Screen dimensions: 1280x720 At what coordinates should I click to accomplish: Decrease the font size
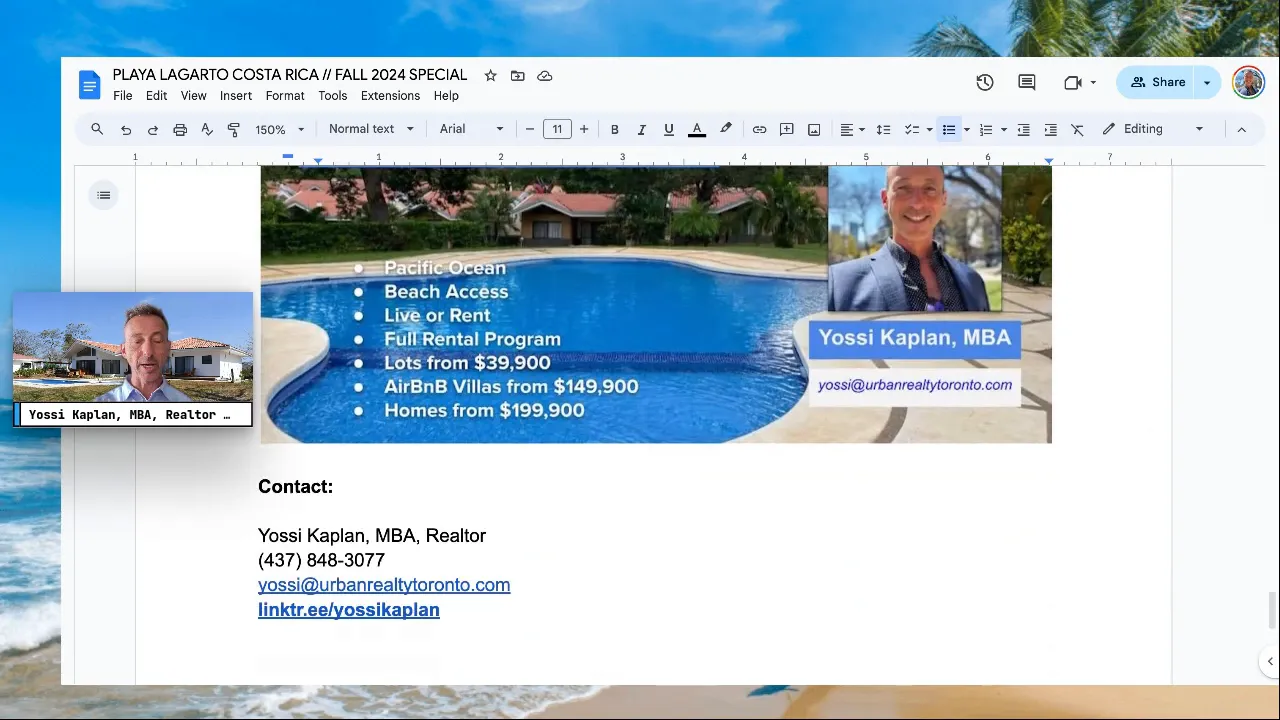pyautogui.click(x=530, y=129)
